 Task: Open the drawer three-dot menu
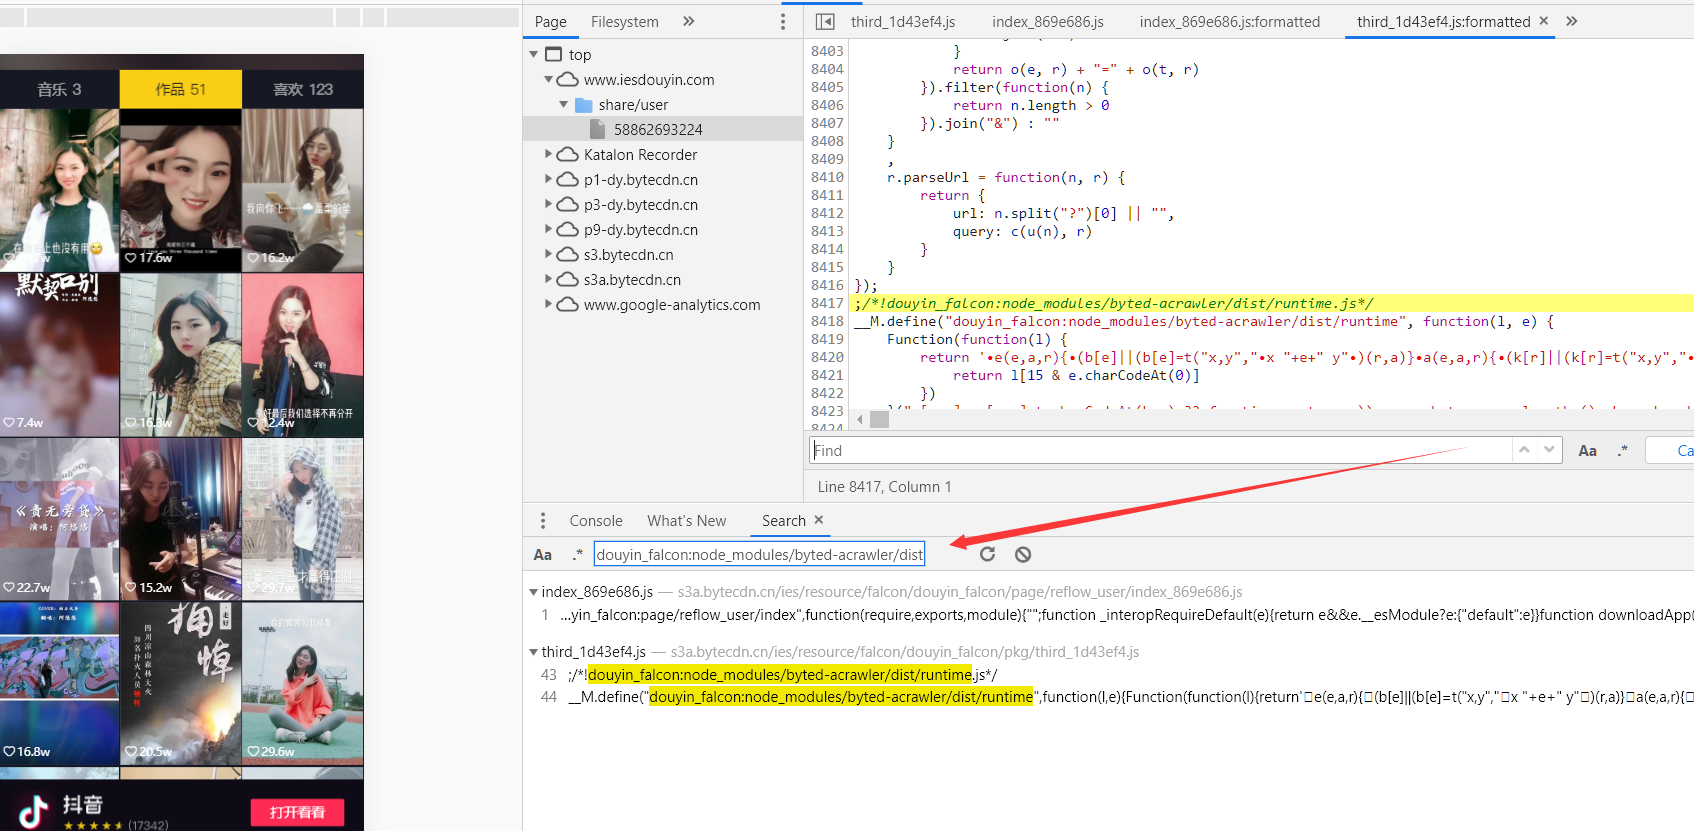click(543, 521)
